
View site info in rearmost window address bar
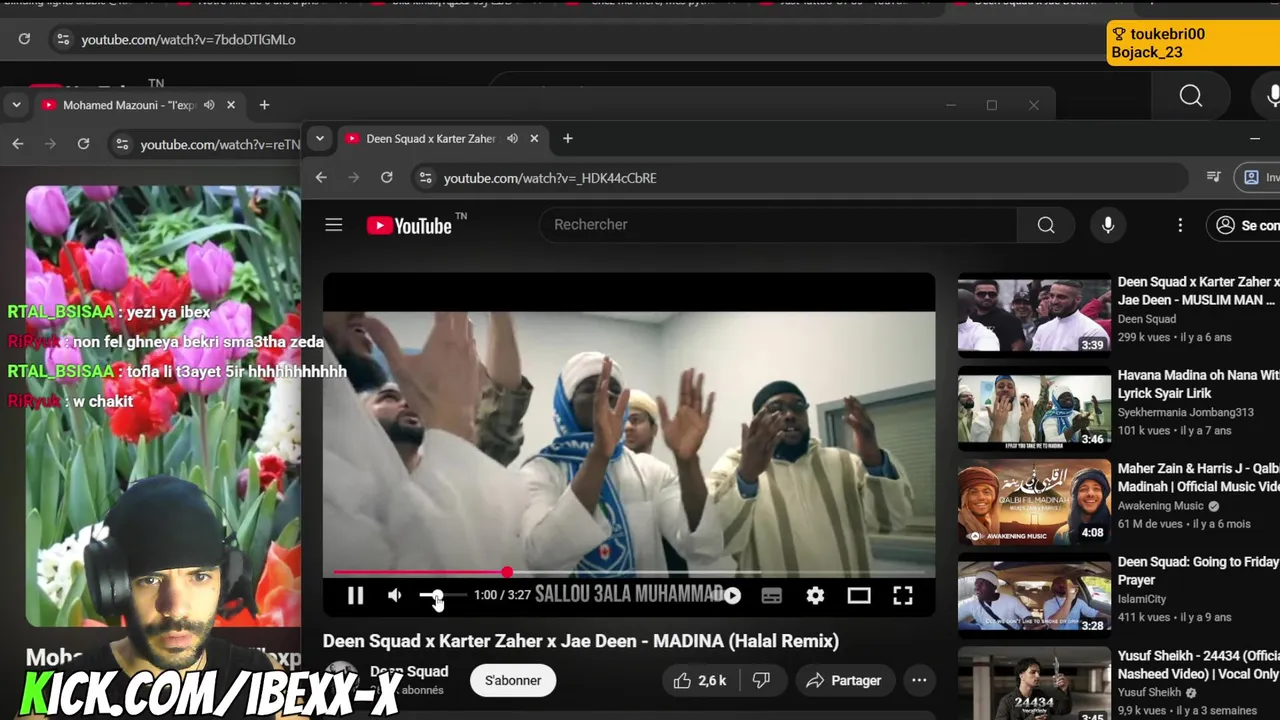click(x=63, y=40)
